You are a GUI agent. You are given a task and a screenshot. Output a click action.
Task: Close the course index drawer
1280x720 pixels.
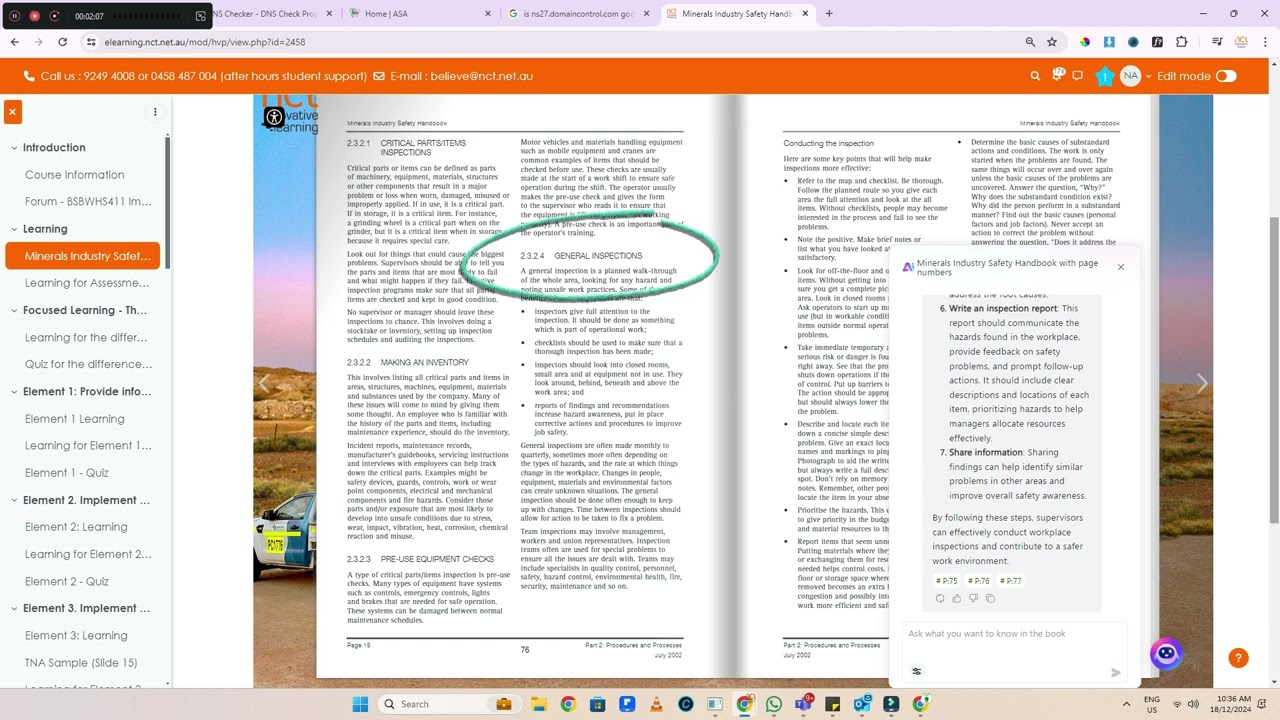pyautogui.click(x=12, y=112)
